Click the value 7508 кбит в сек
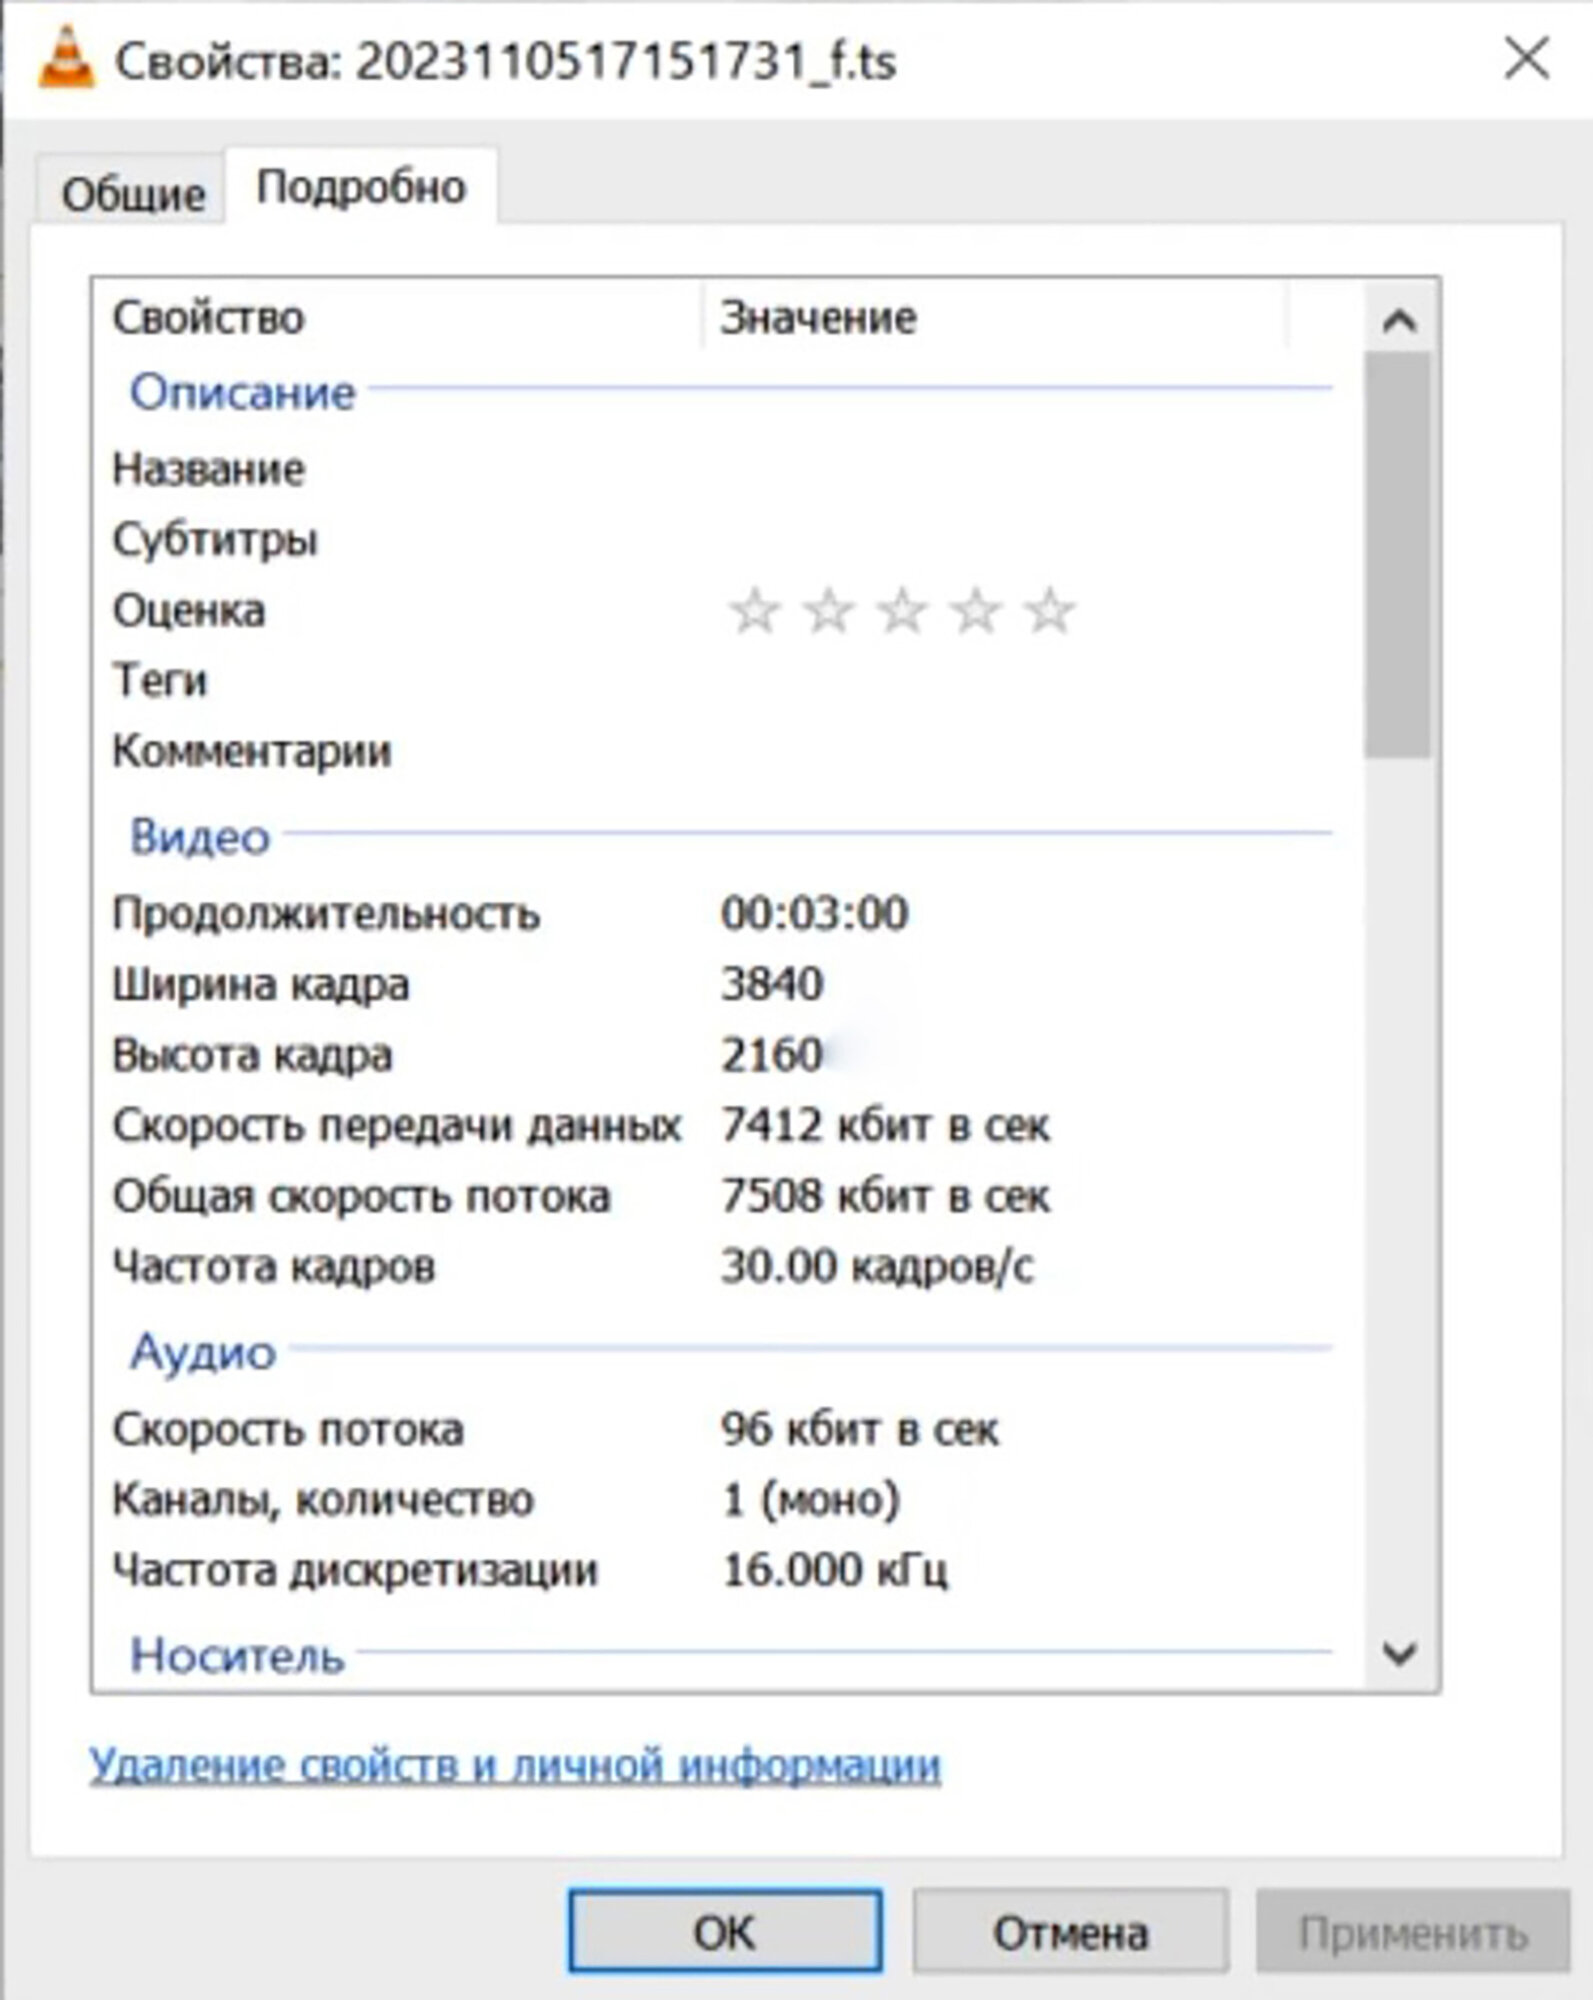 click(885, 1196)
